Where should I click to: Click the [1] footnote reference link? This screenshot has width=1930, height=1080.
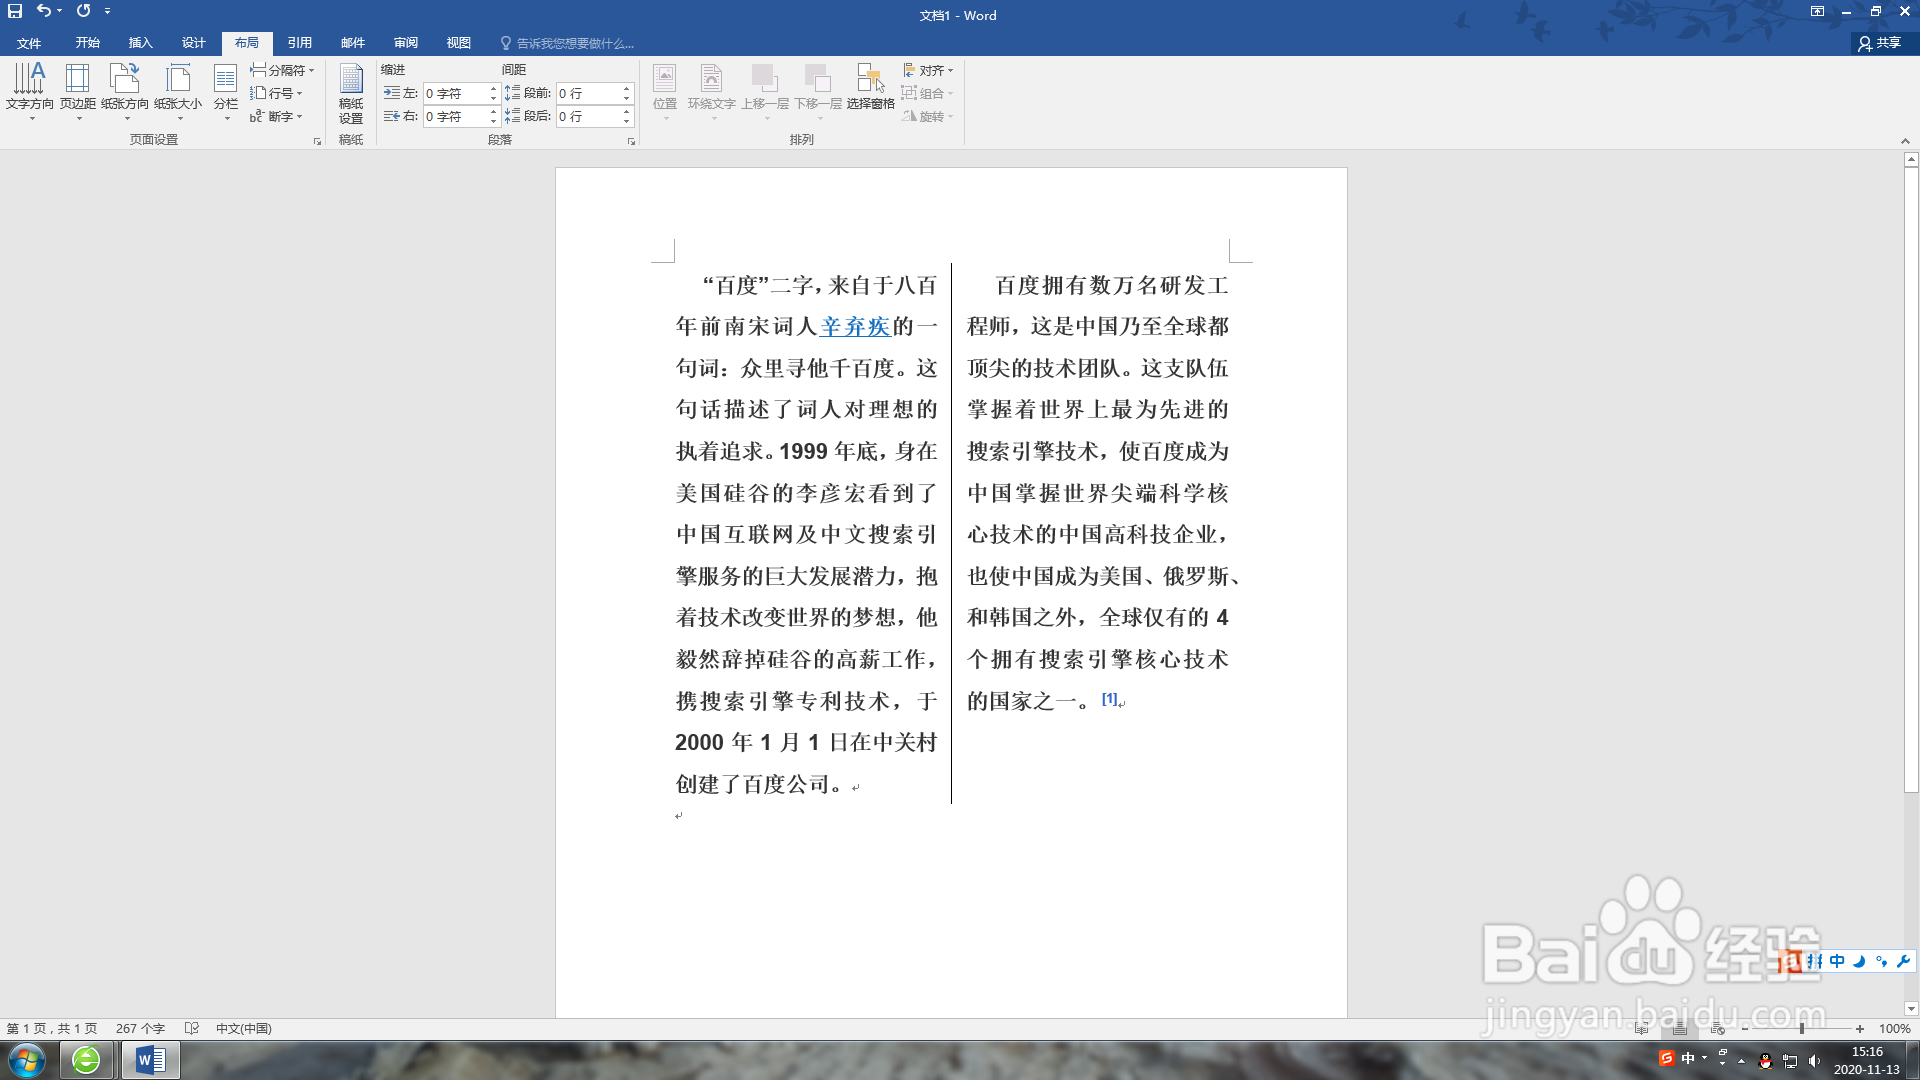1109,698
